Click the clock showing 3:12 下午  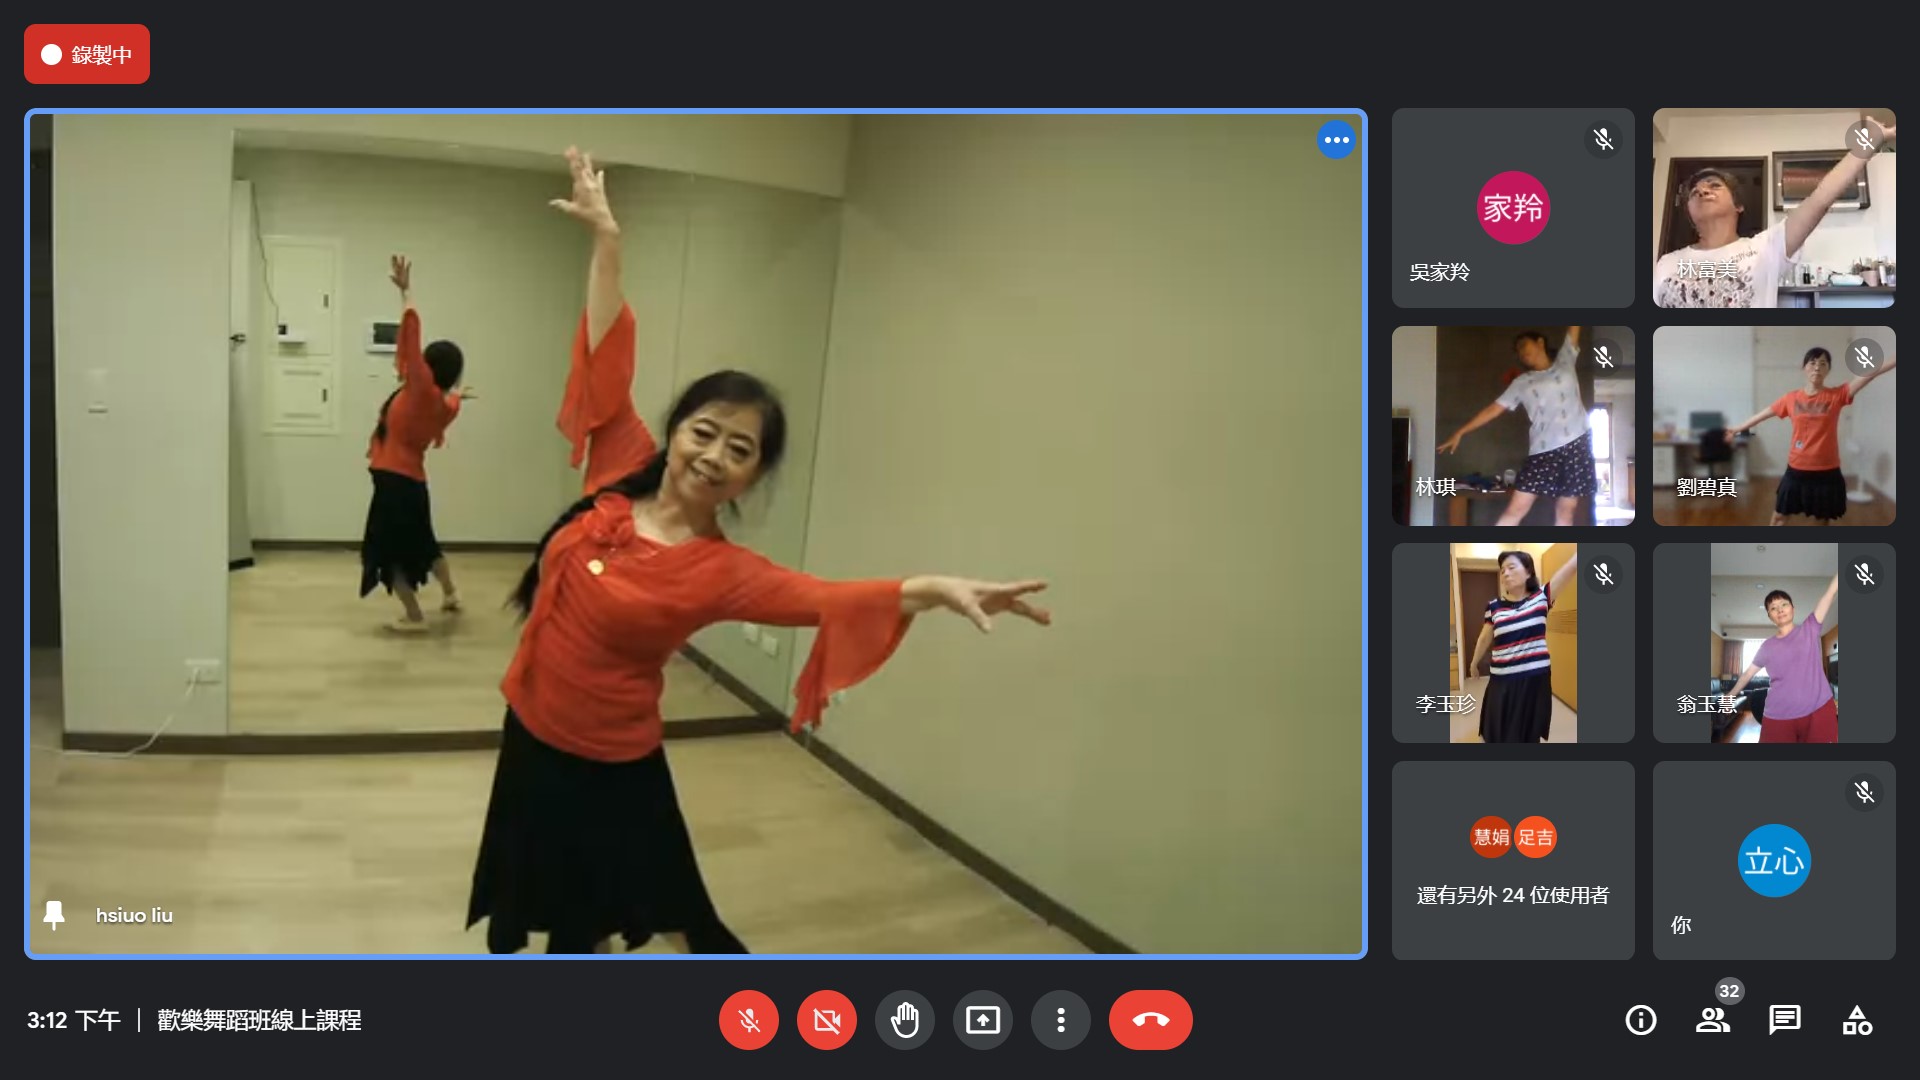73,1020
